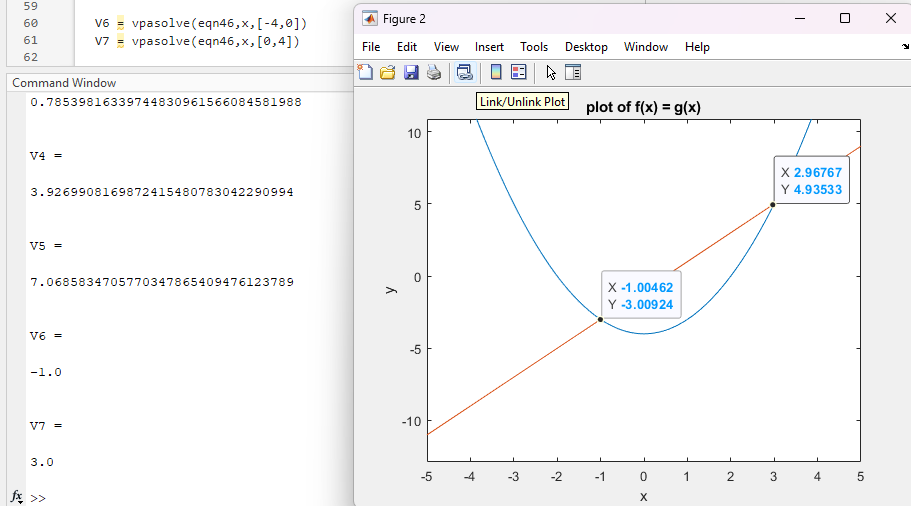Click the New Figure toolbar icon
The width and height of the screenshot is (911, 506).
(x=366, y=72)
